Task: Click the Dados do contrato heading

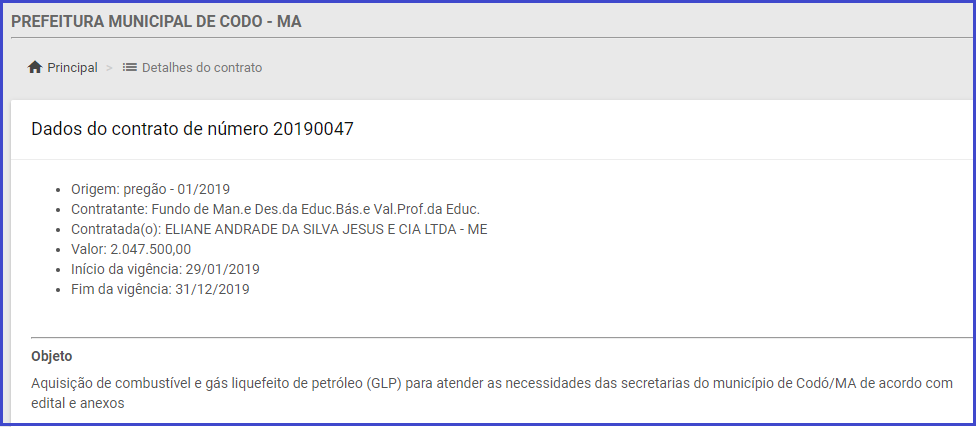Action: point(150,129)
